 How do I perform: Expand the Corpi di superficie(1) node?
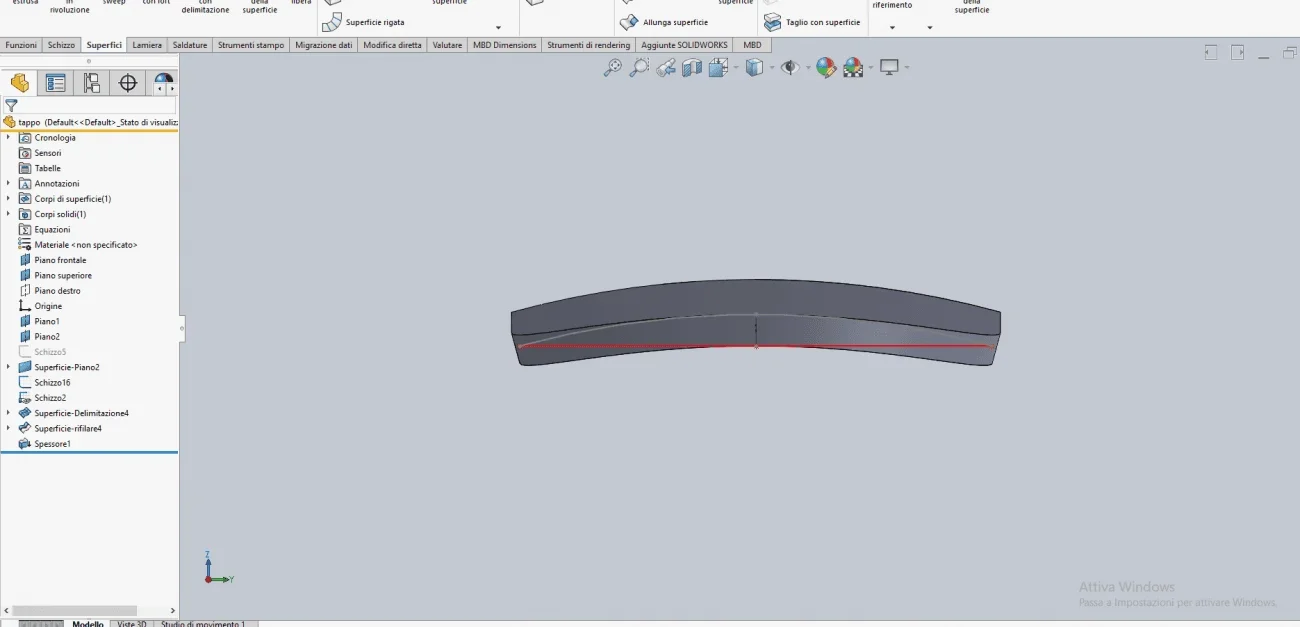8,199
